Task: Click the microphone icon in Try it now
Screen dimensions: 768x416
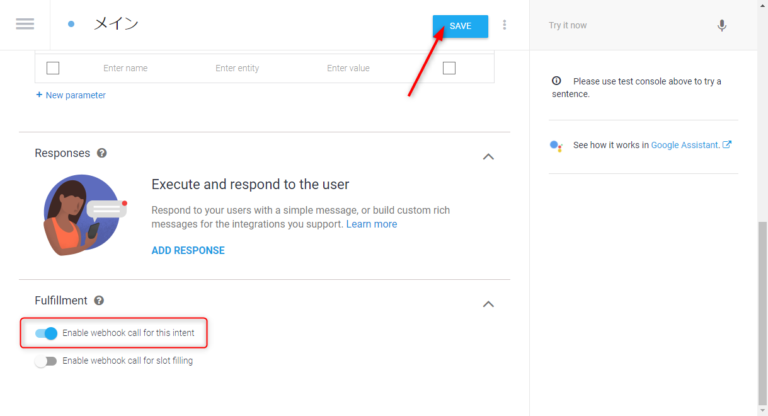Action: click(722, 25)
